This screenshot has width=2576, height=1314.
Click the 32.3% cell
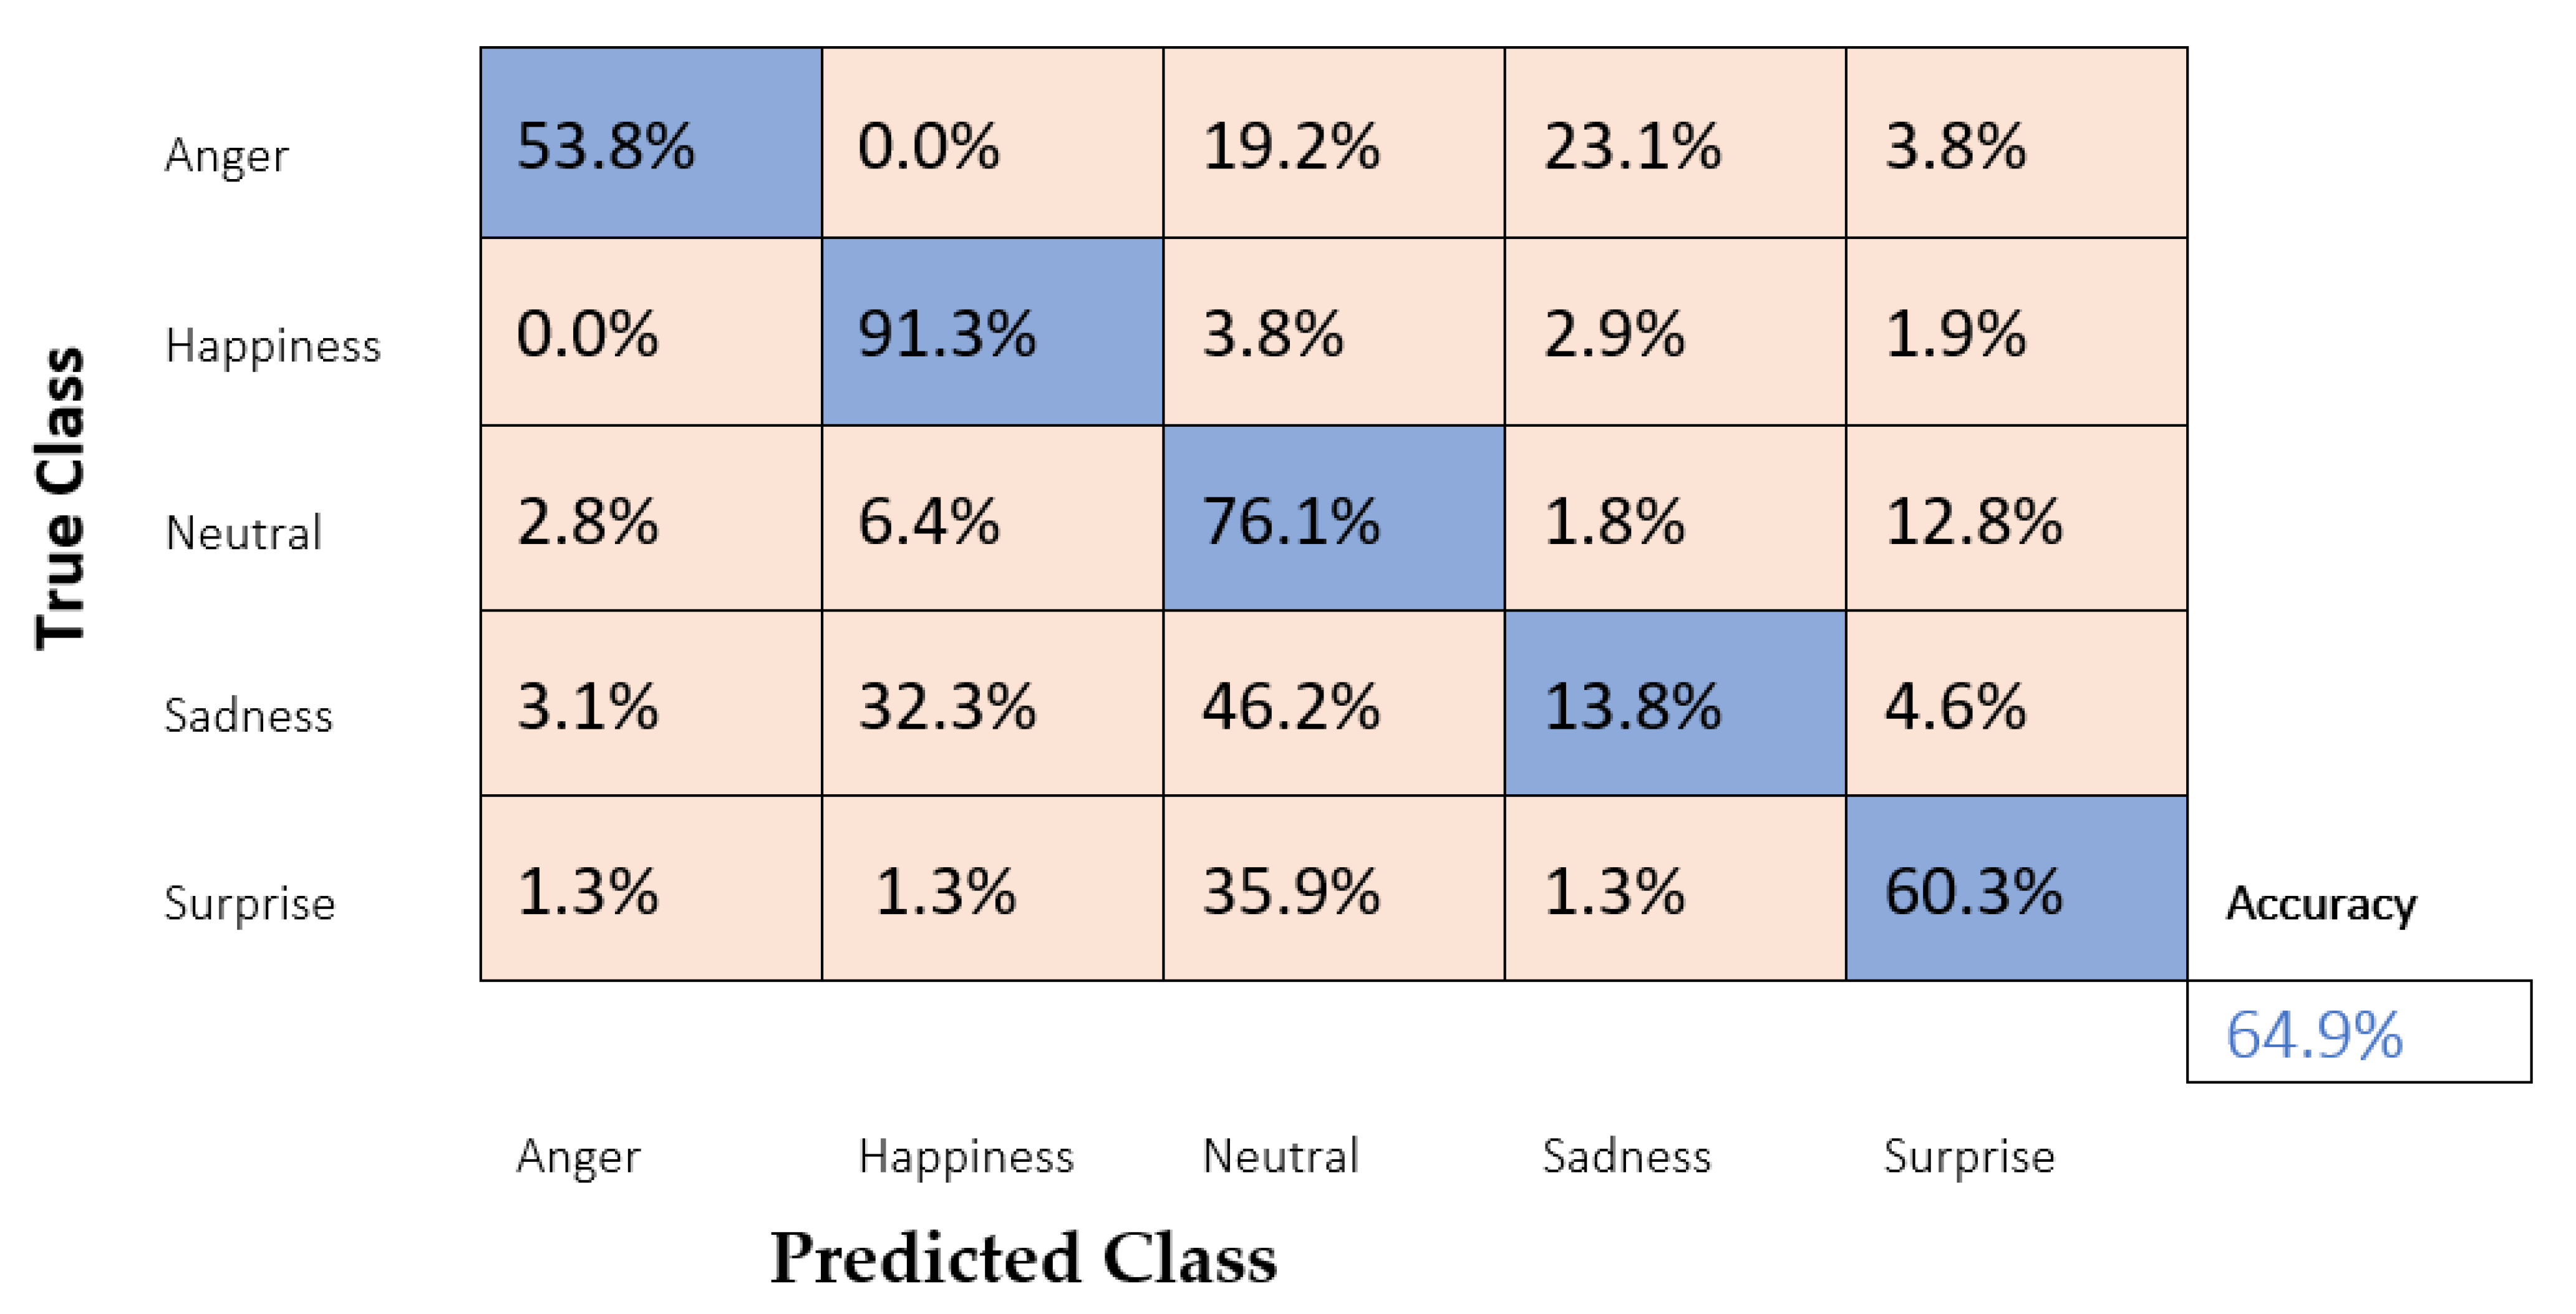992,704
